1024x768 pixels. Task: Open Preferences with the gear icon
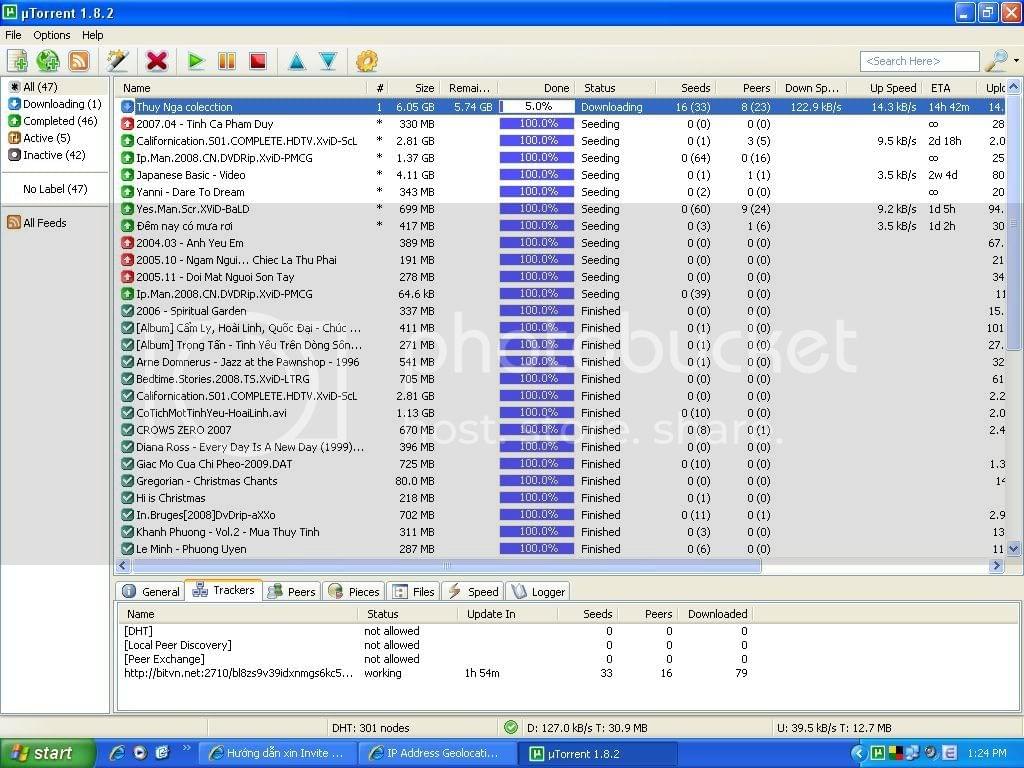click(x=367, y=61)
